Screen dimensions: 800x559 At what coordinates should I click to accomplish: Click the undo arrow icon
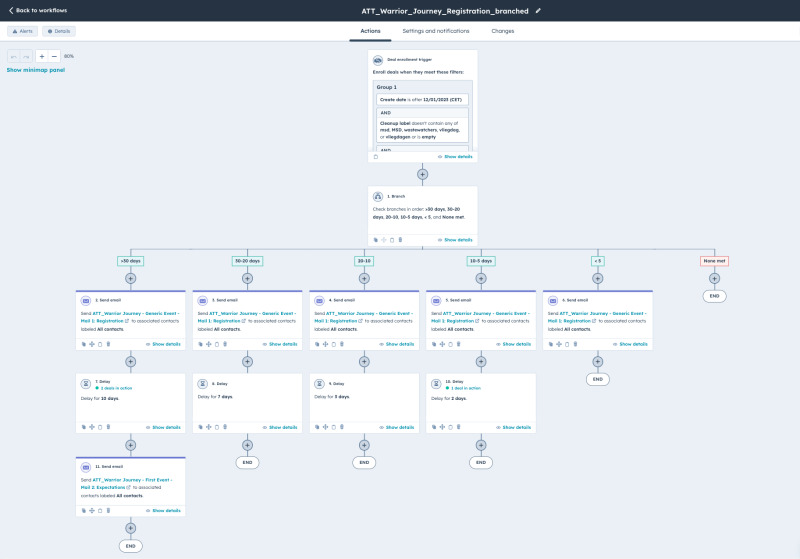pyautogui.click(x=14, y=56)
